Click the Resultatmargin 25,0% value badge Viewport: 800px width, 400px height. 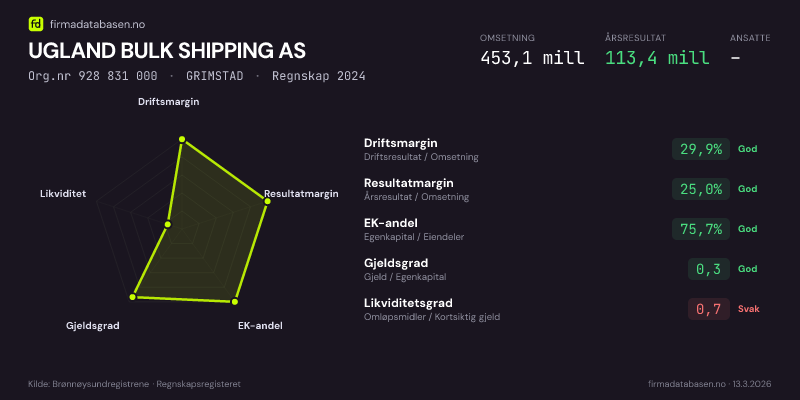tap(701, 189)
